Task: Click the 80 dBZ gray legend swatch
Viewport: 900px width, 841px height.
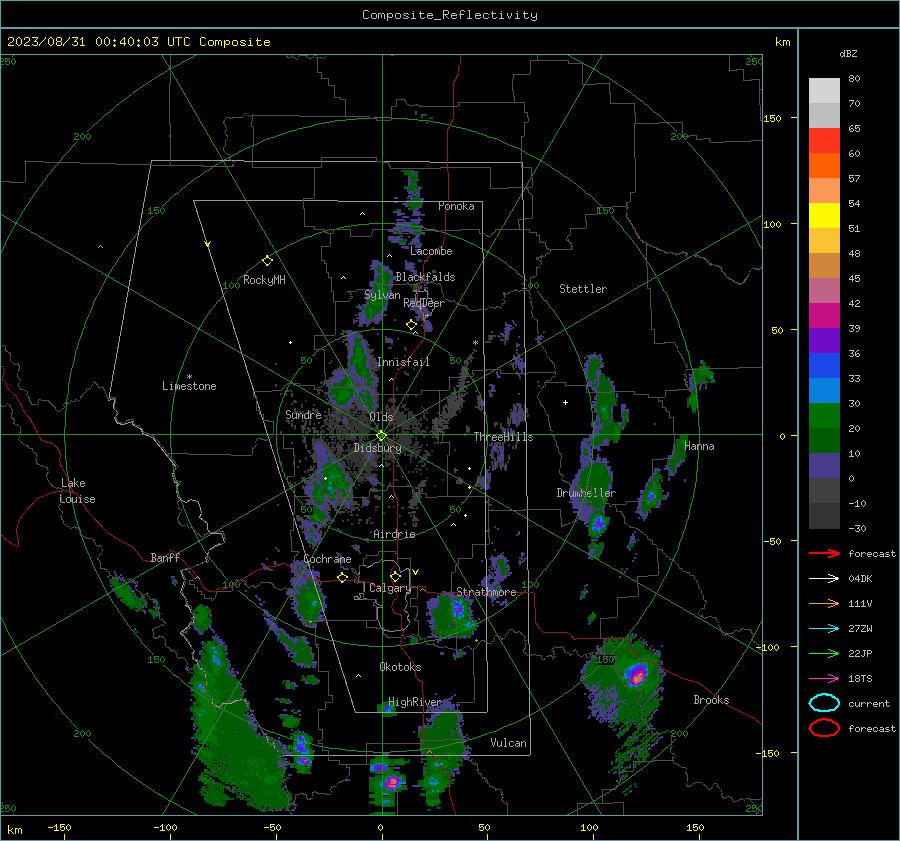Action: tap(824, 90)
